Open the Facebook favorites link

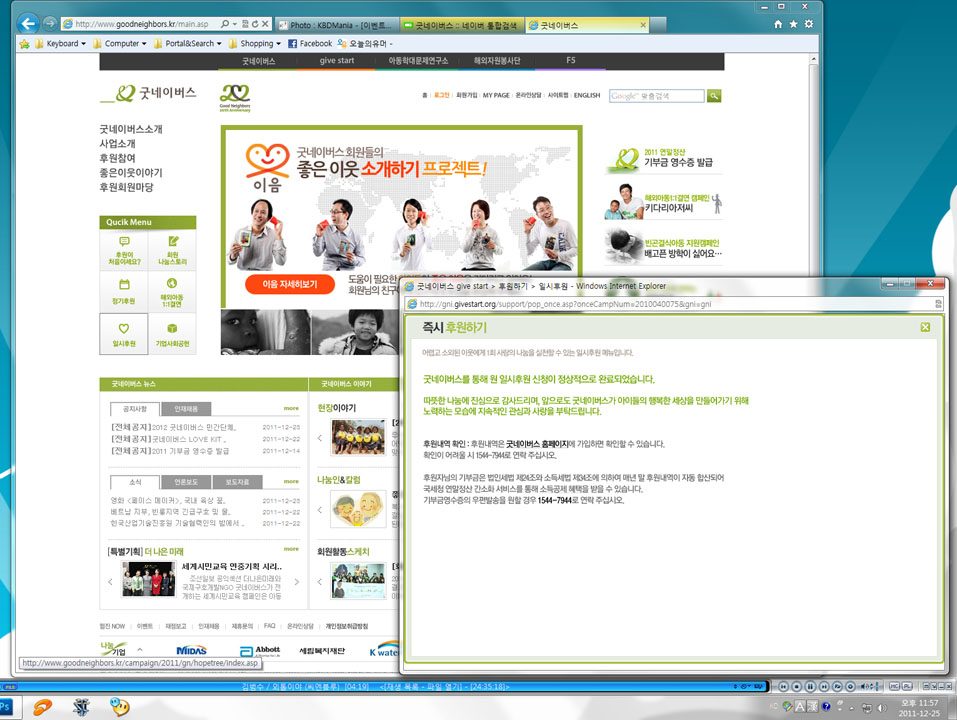point(310,43)
